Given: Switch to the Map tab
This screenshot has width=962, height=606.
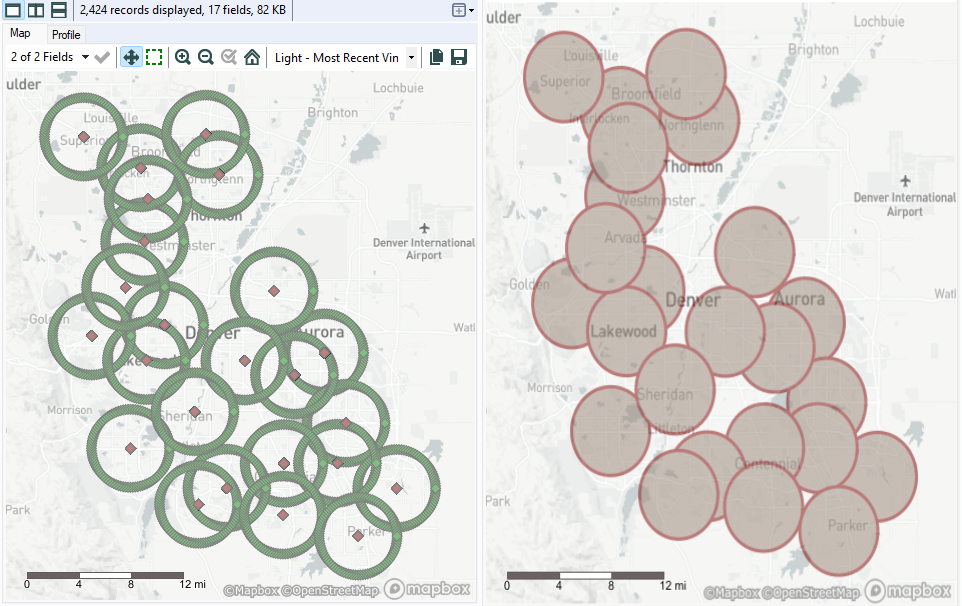Looking at the screenshot, I should tap(20, 33).
